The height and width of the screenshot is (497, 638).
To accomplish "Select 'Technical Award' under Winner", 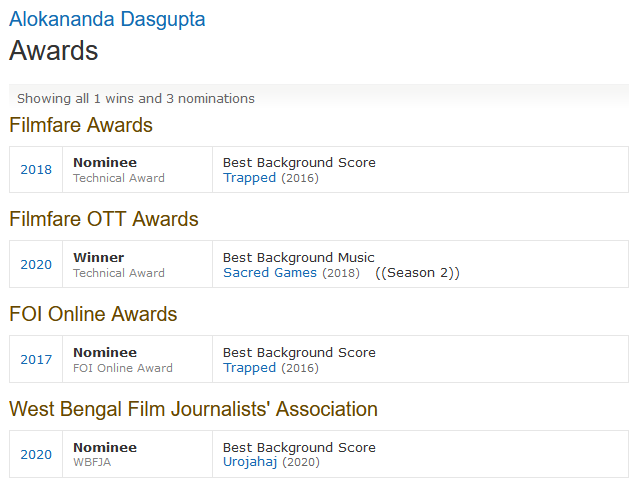I will tap(119, 273).
